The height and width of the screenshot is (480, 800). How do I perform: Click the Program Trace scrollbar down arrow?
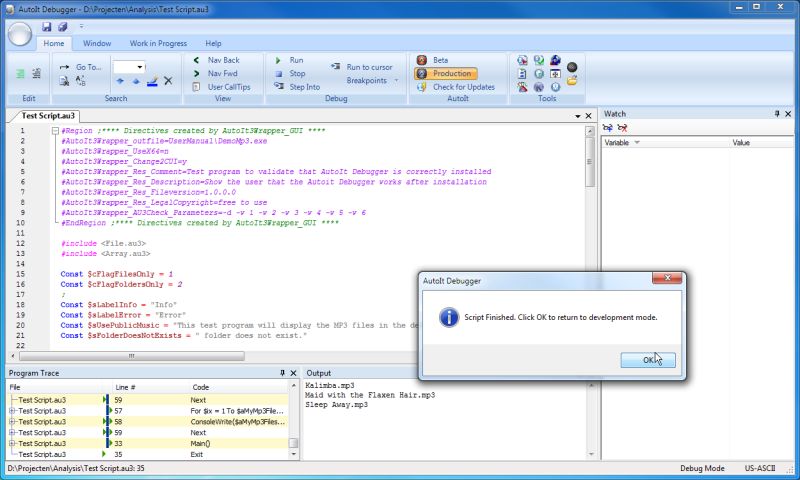tap(293, 454)
